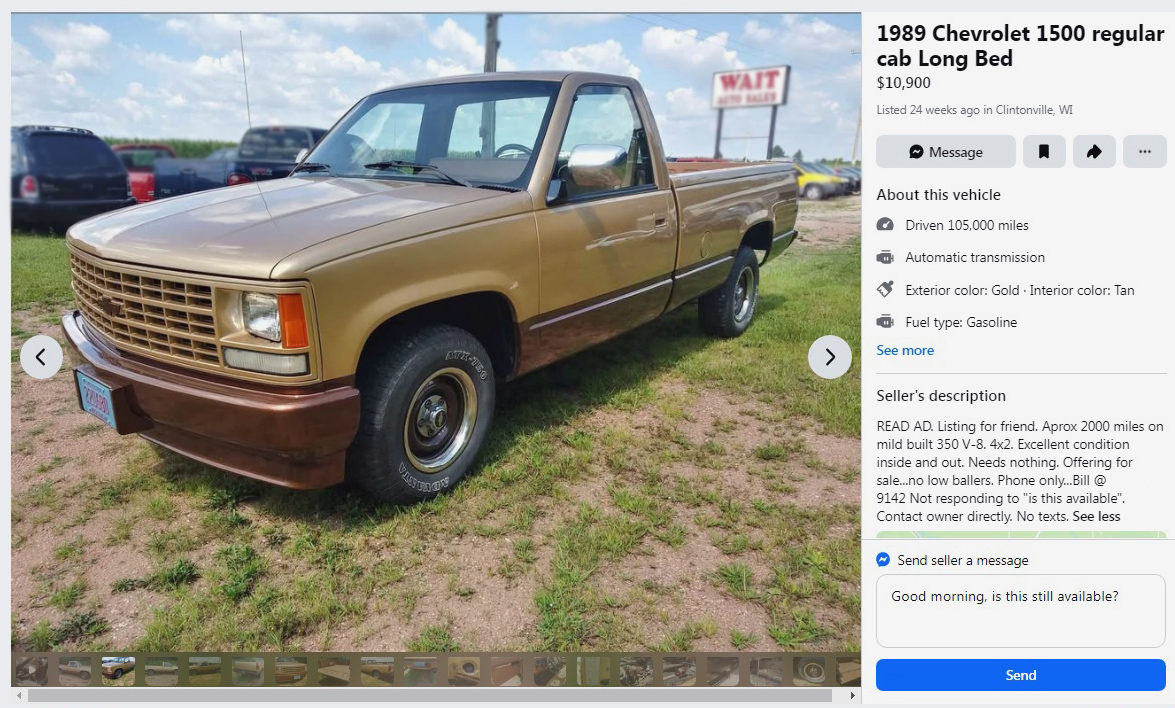Click the transmission icon next to Automatic
The image size is (1175, 708).
885,257
